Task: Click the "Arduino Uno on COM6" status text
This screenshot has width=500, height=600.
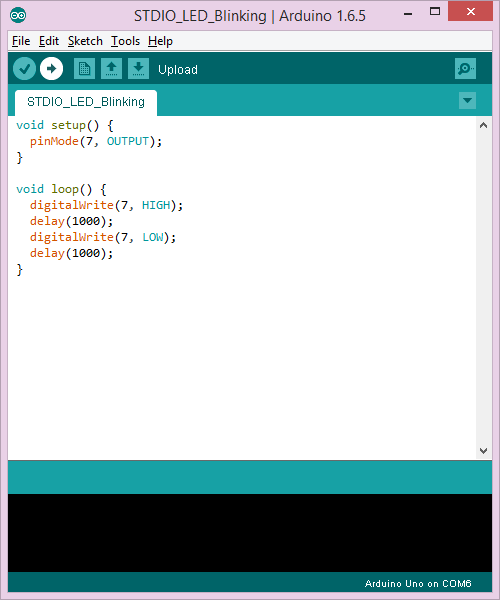Action: coord(418,584)
